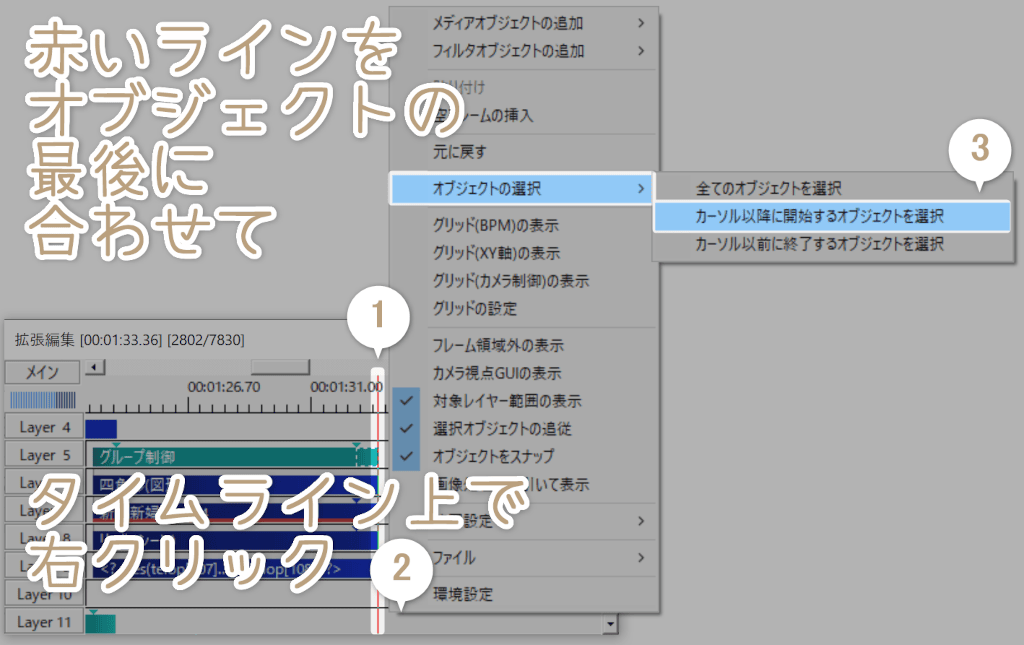Click the メイン scene button
Screen dimensions: 1024x645
click(43, 372)
